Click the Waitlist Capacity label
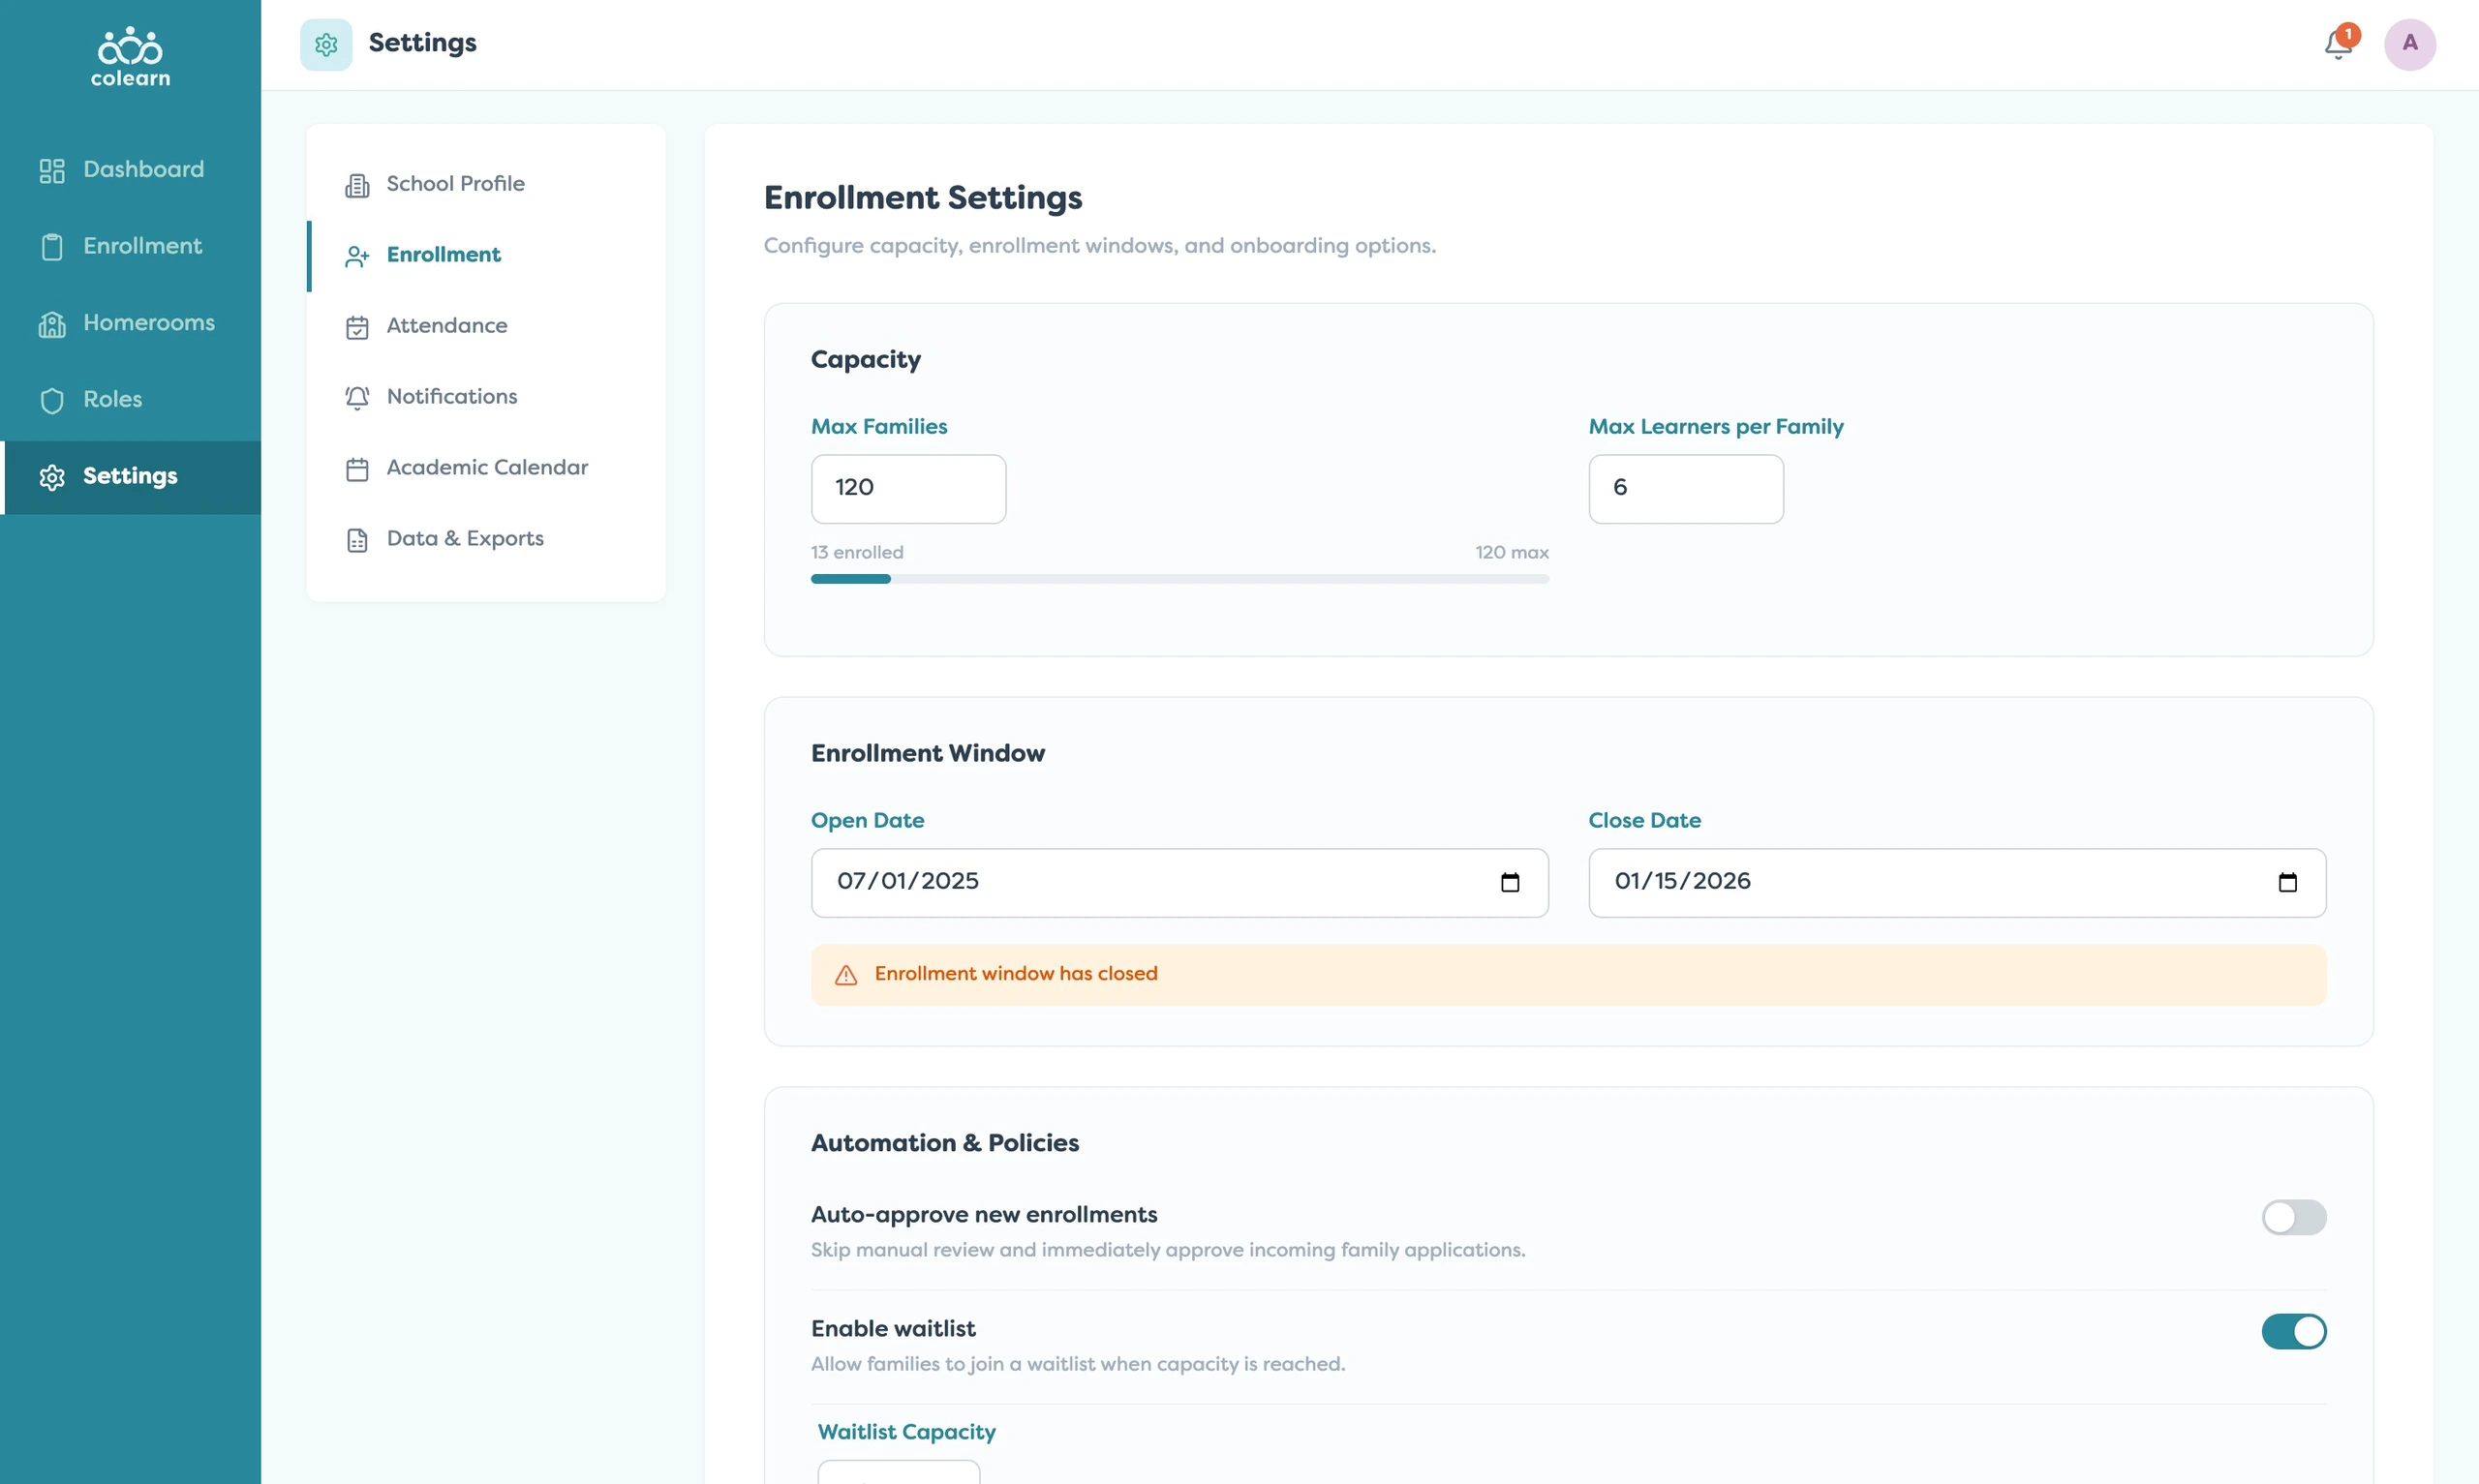This screenshot has height=1484, width=2479. click(x=906, y=1432)
